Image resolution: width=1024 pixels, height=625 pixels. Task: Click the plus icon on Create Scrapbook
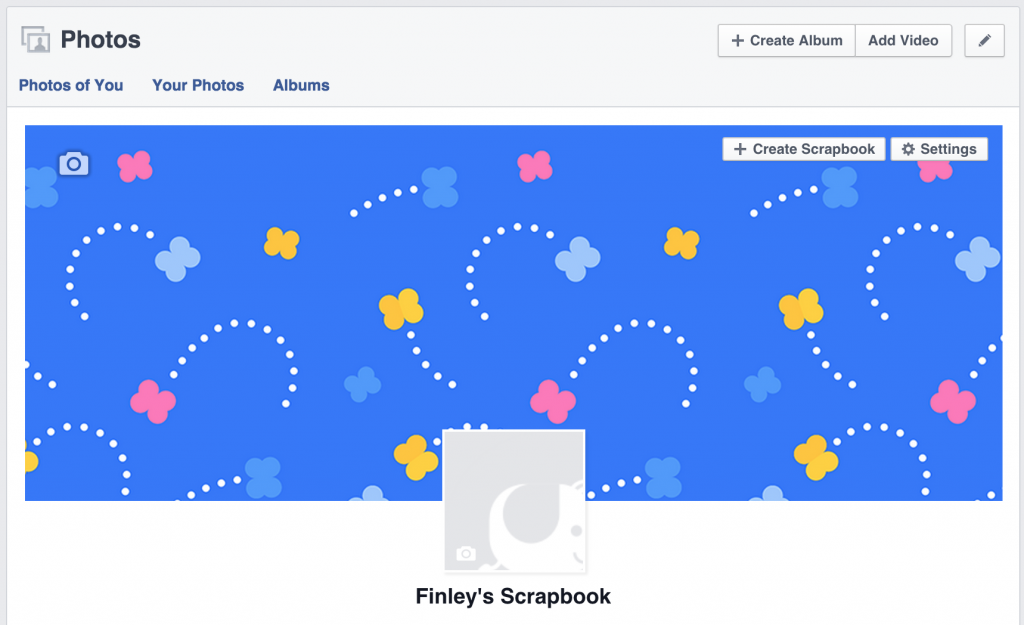point(740,149)
